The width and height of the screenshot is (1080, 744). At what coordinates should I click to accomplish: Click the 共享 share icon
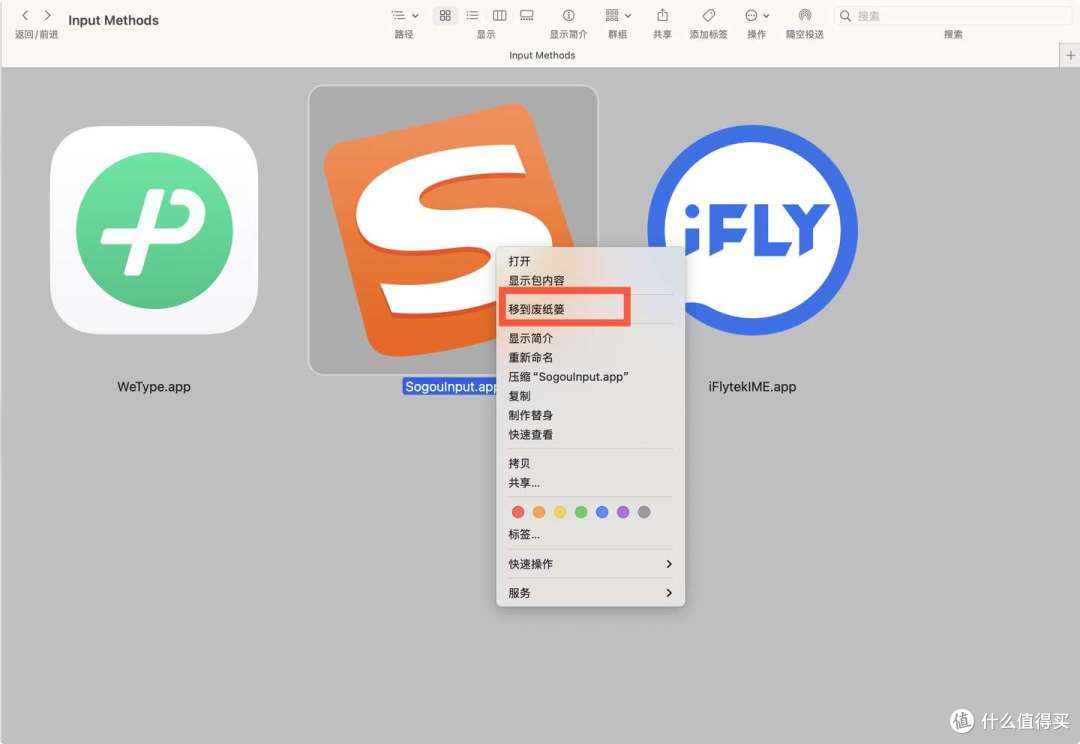[663, 15]
